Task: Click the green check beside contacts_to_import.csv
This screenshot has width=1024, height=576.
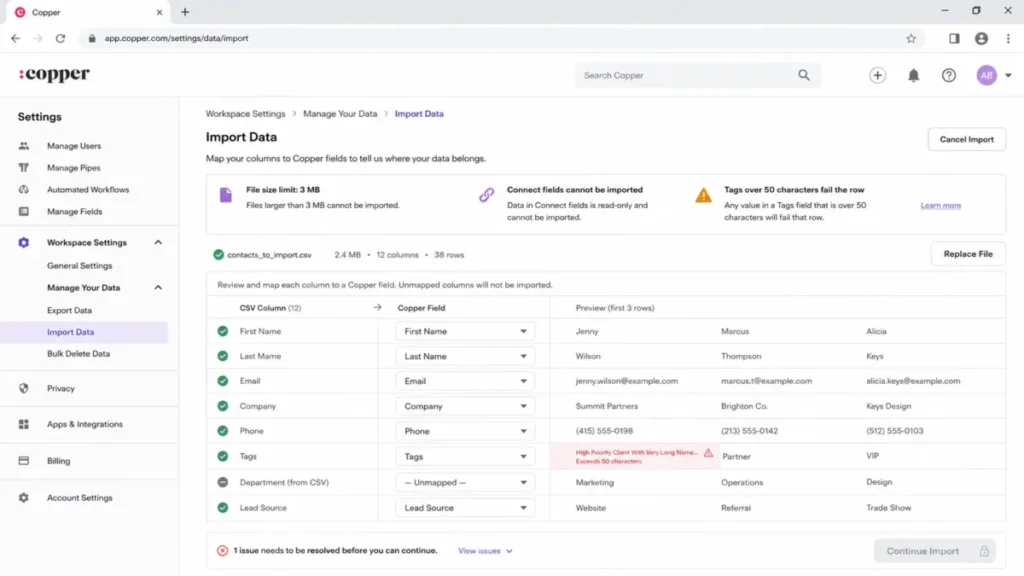Action: coord(218,255)
